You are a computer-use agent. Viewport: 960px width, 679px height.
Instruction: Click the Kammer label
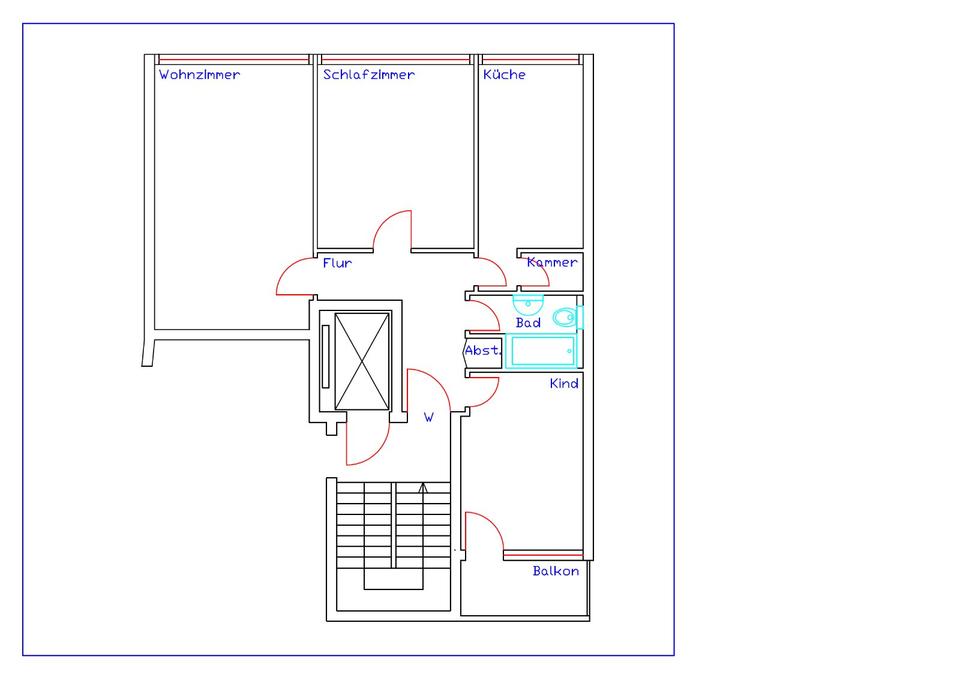(552, 263)
